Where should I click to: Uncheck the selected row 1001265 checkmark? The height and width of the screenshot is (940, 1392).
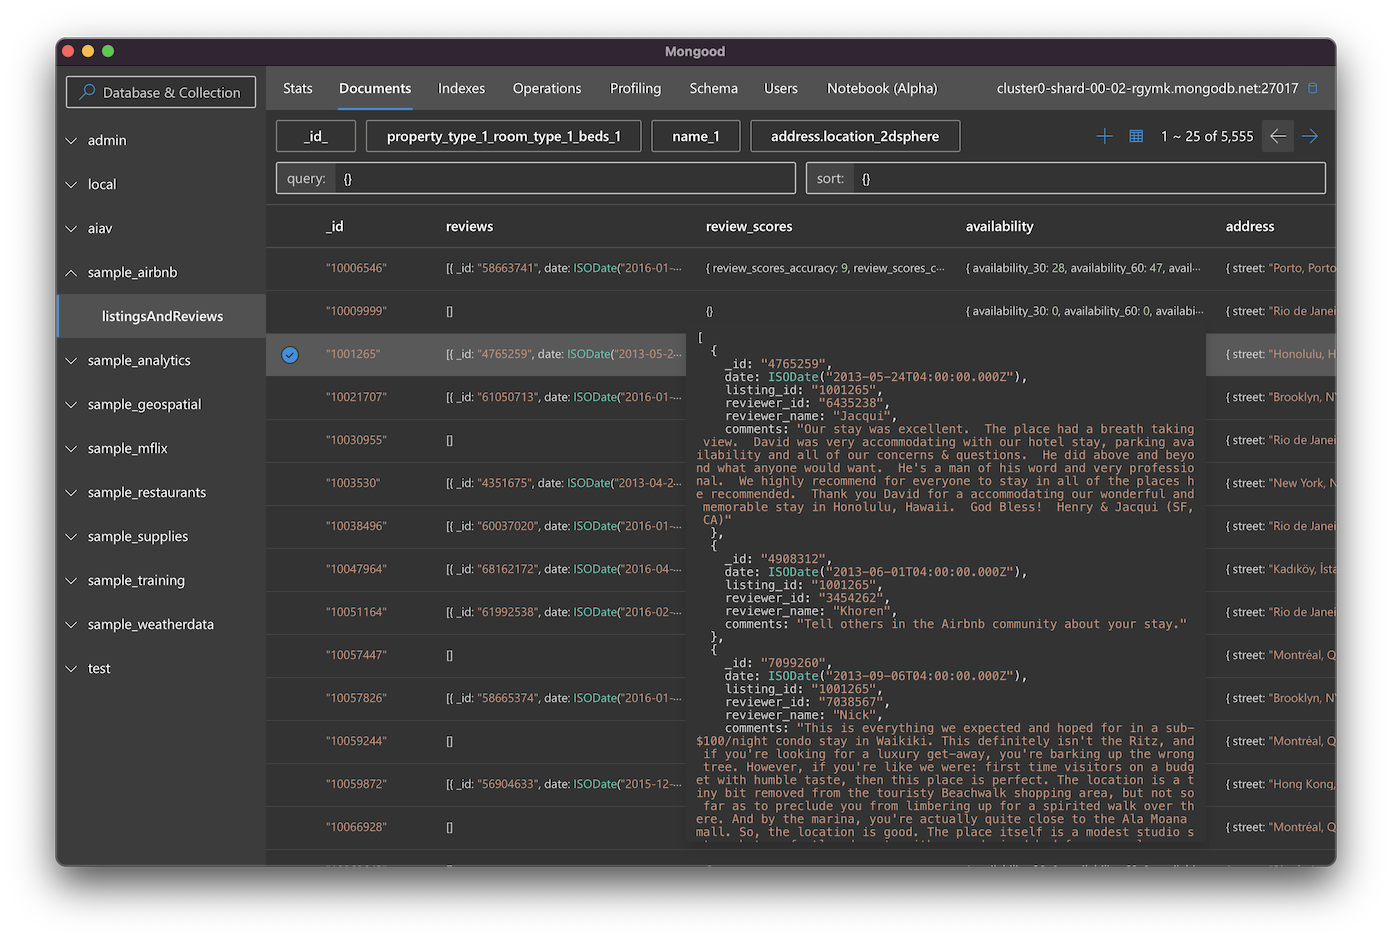click(x=290, y=354)
